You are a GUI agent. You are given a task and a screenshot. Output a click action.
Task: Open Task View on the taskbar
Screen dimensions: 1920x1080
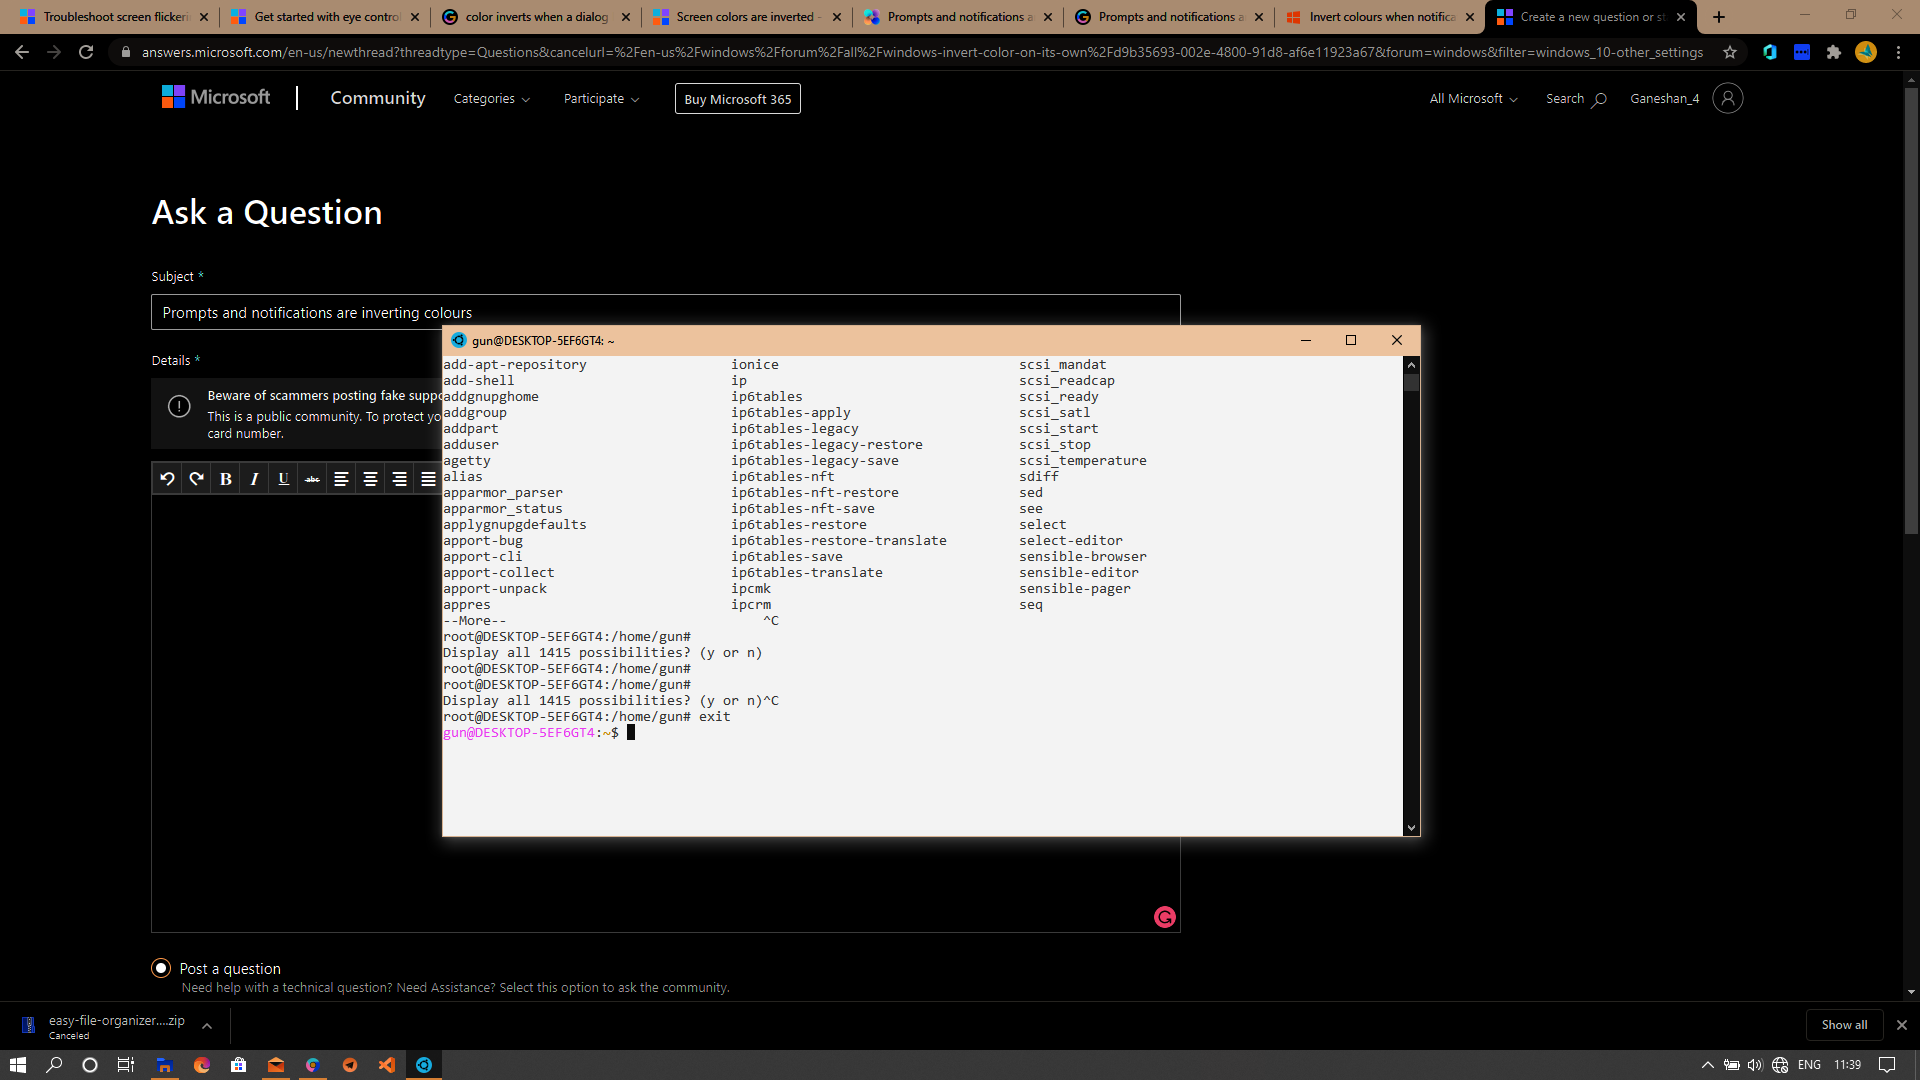click(x=126, y=1065)
